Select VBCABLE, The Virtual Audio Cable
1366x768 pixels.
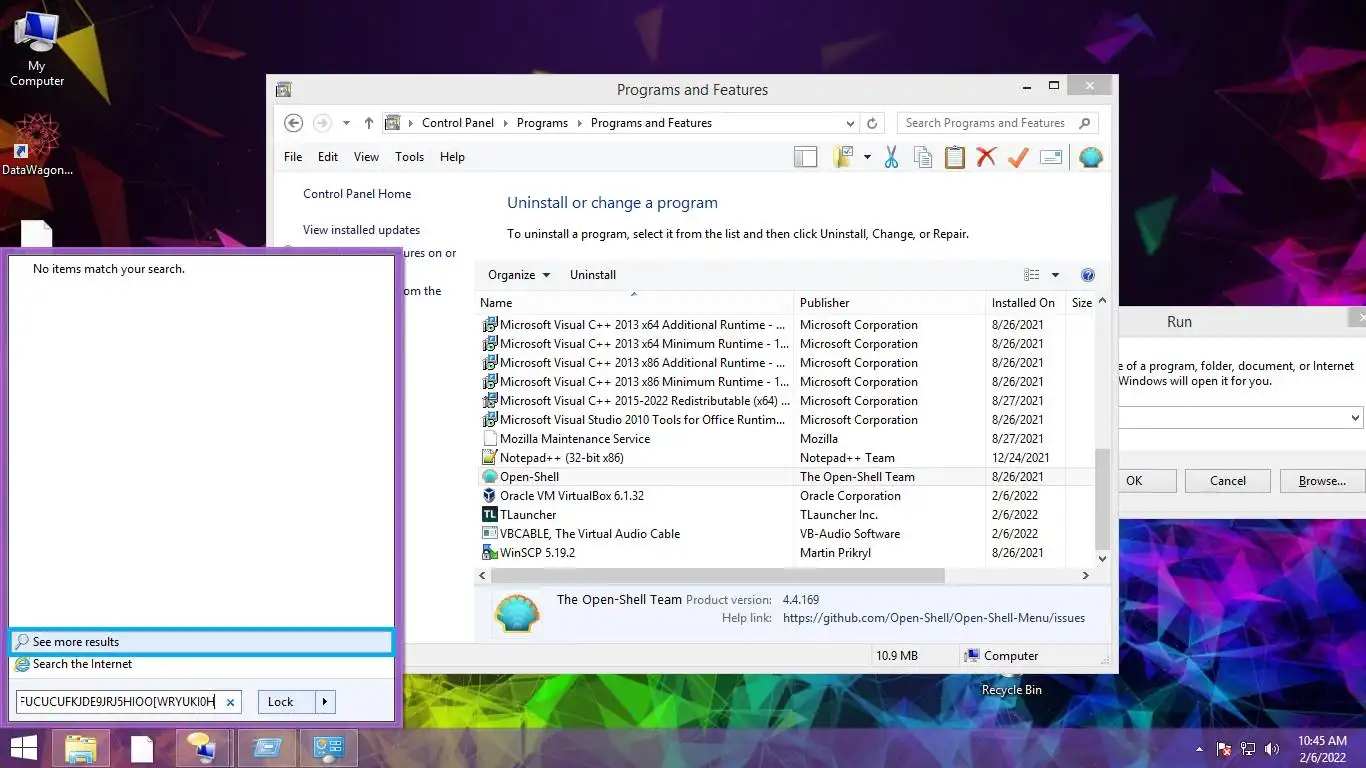(x=785, y=534)
